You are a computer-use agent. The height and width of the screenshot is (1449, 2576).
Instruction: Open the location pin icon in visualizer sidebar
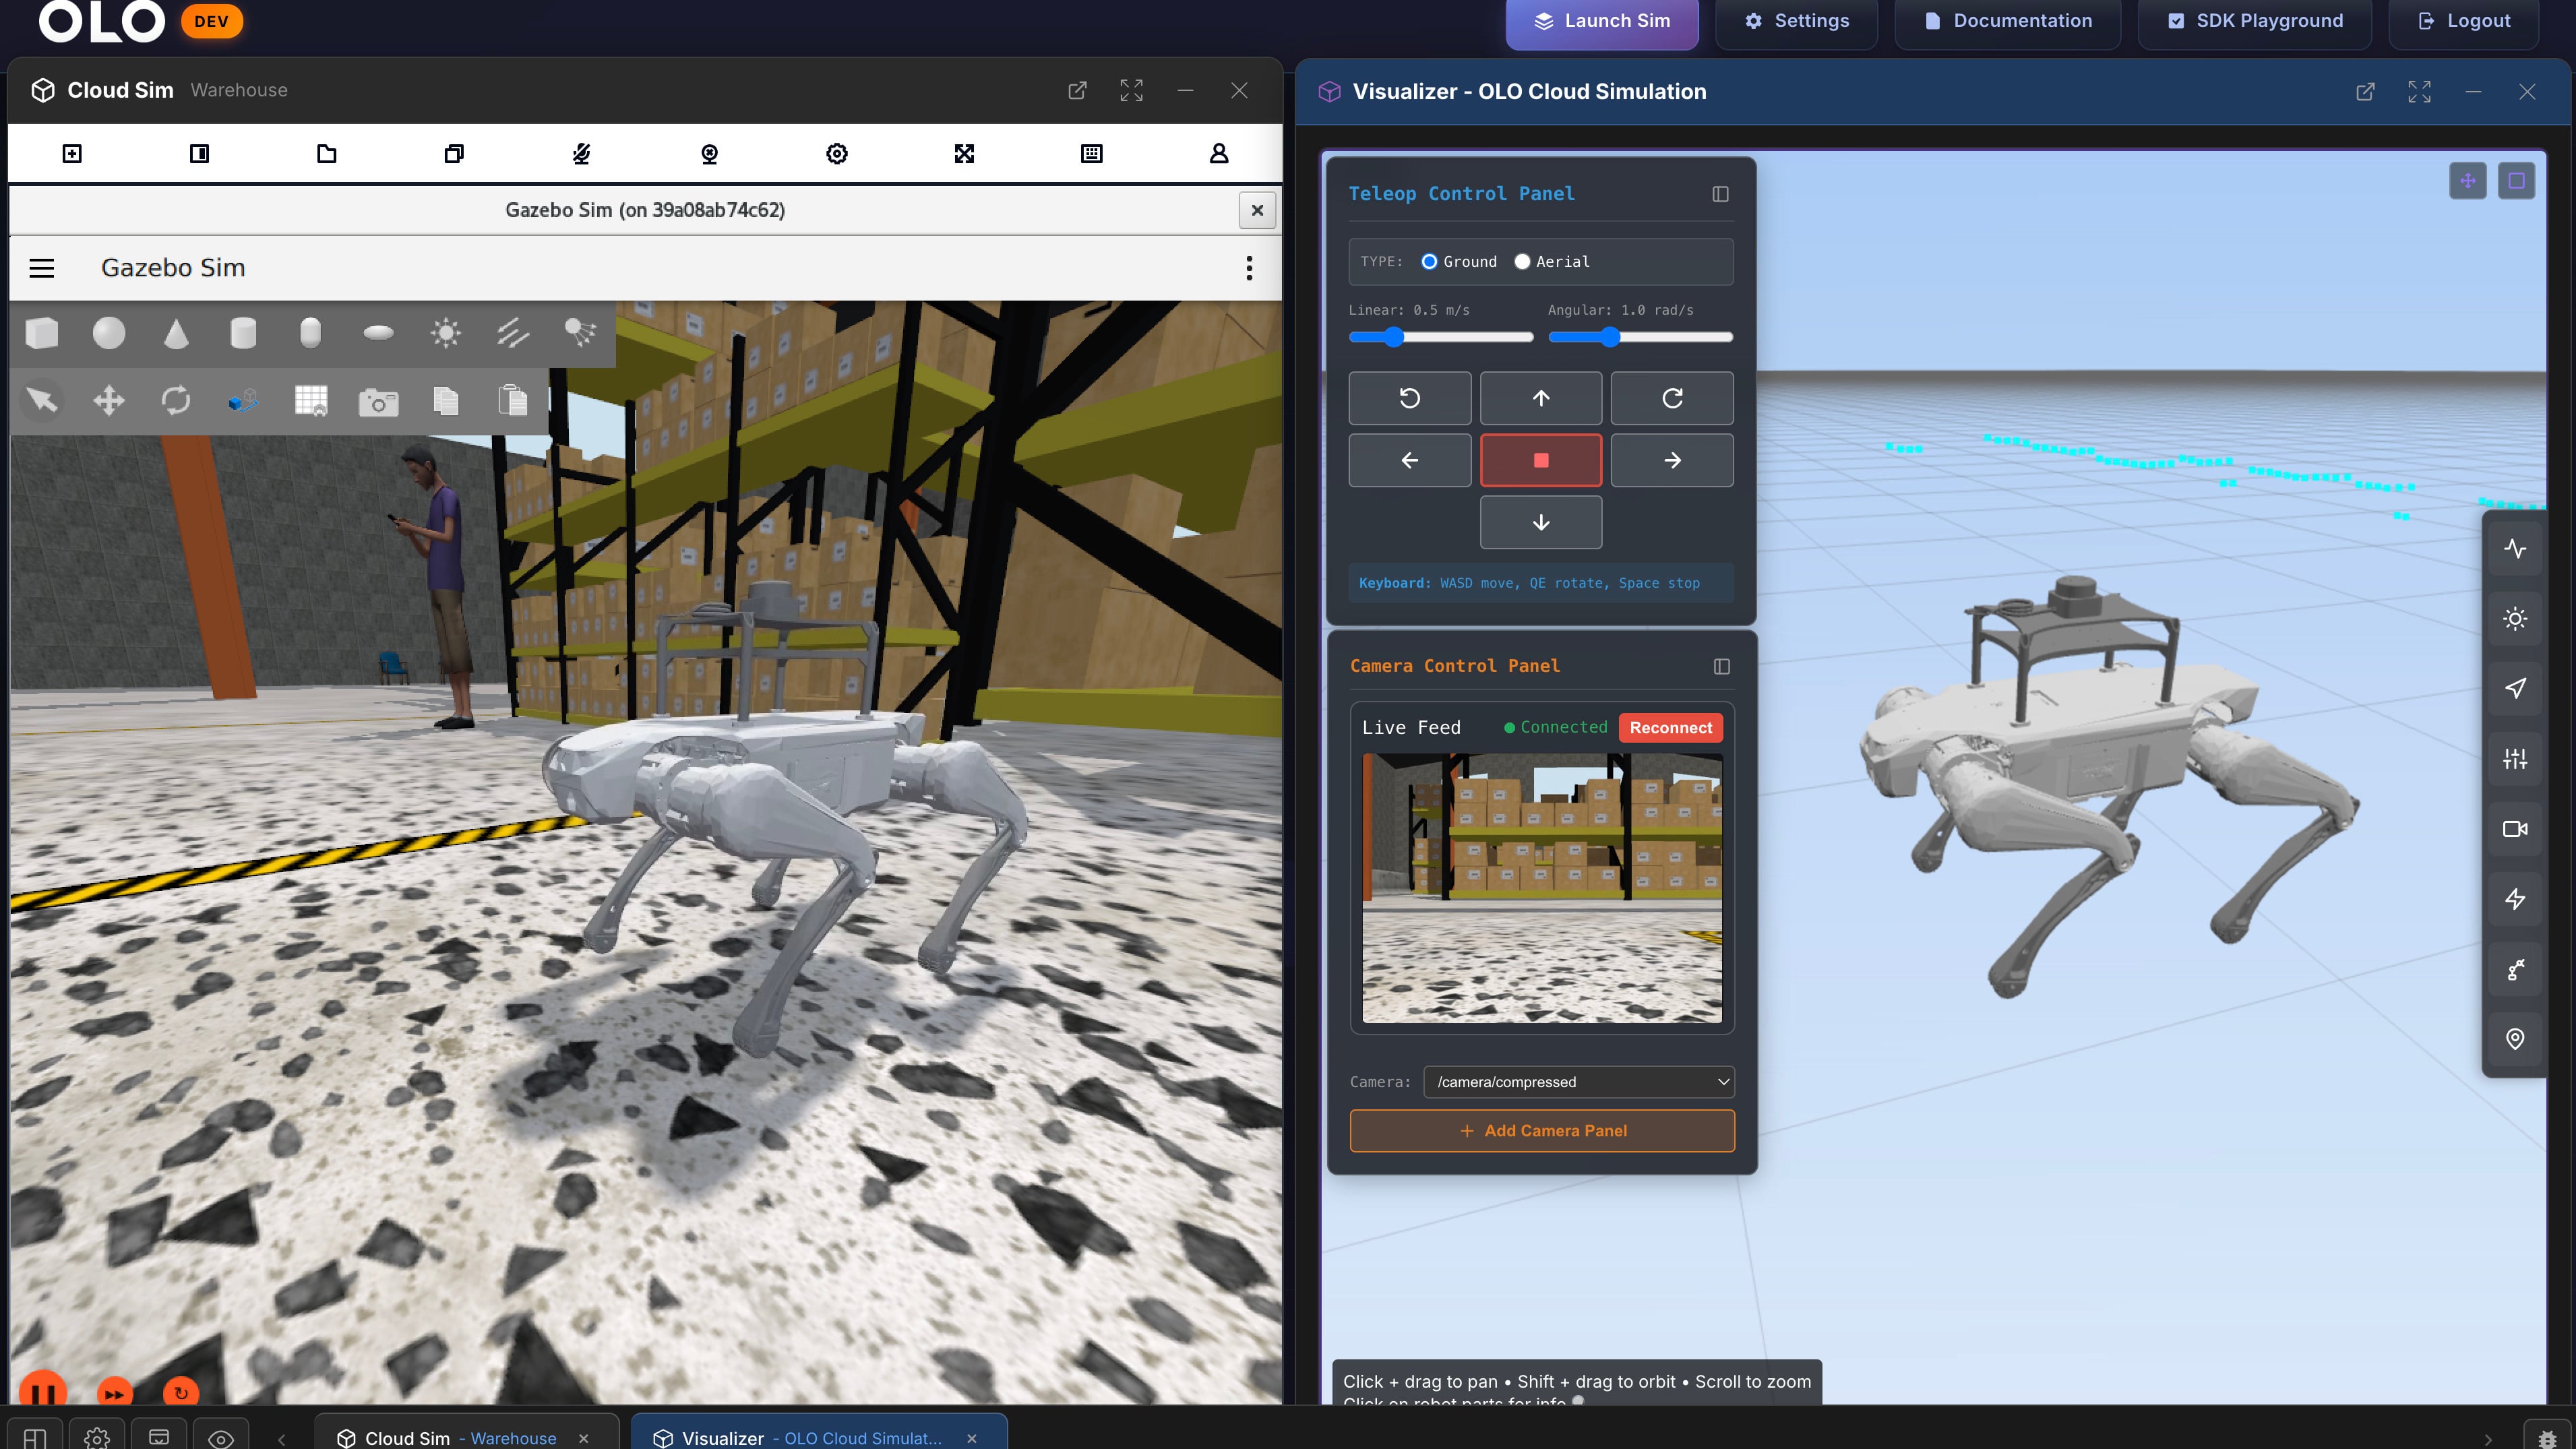[x=2515, y=1039]
